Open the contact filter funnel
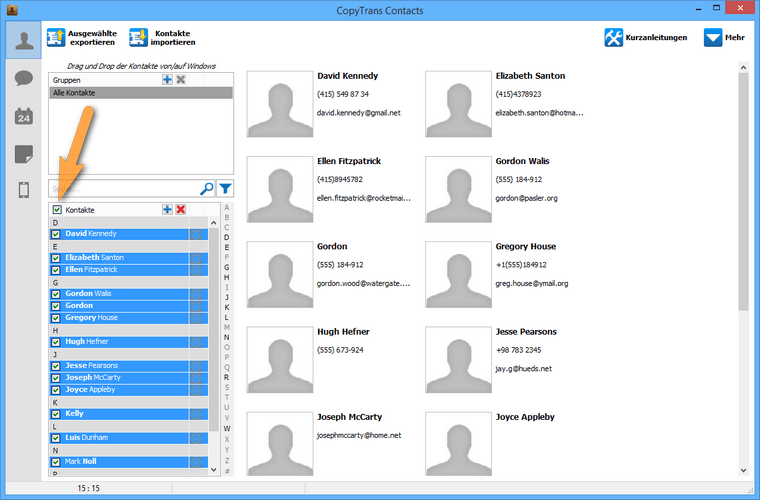Image resolution: width=760 pixels, height=500 pixels. click(225, 188)
